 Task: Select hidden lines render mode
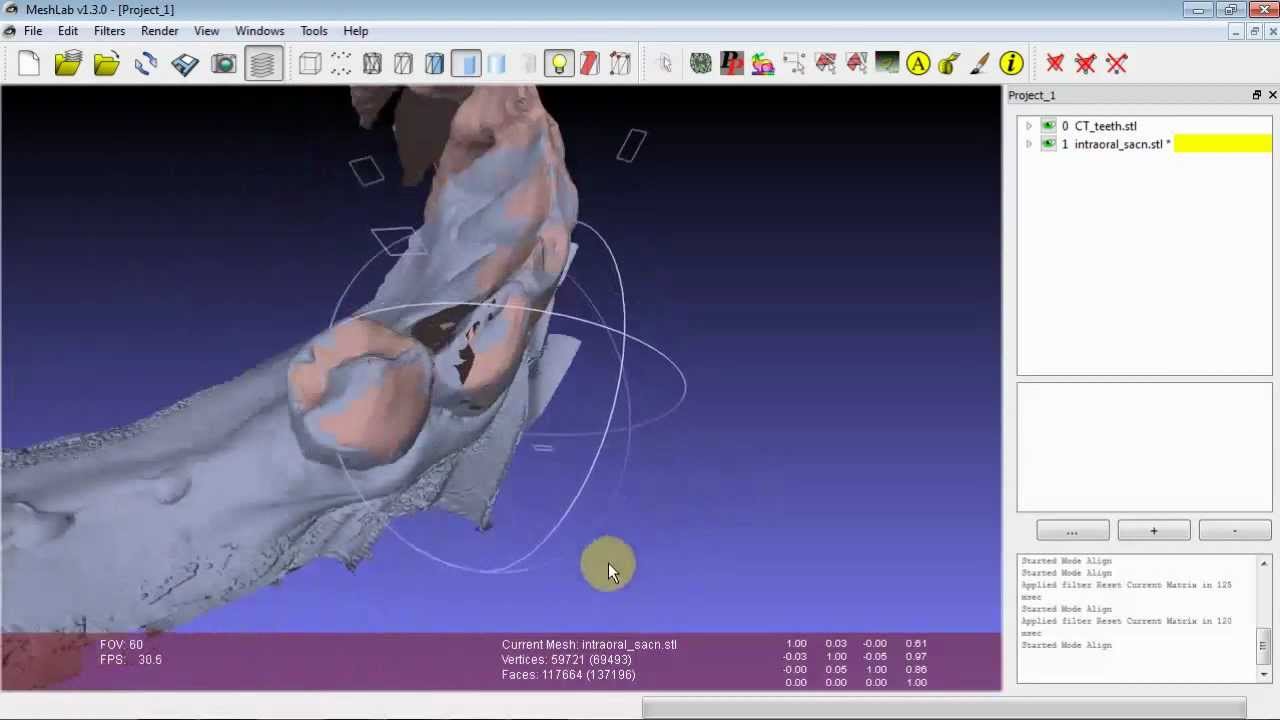pos(403,64)
